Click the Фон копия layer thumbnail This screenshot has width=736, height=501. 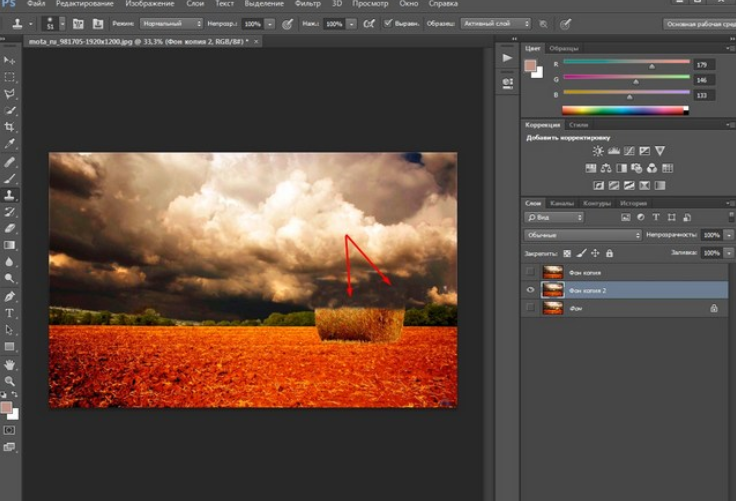pos(552,272)
